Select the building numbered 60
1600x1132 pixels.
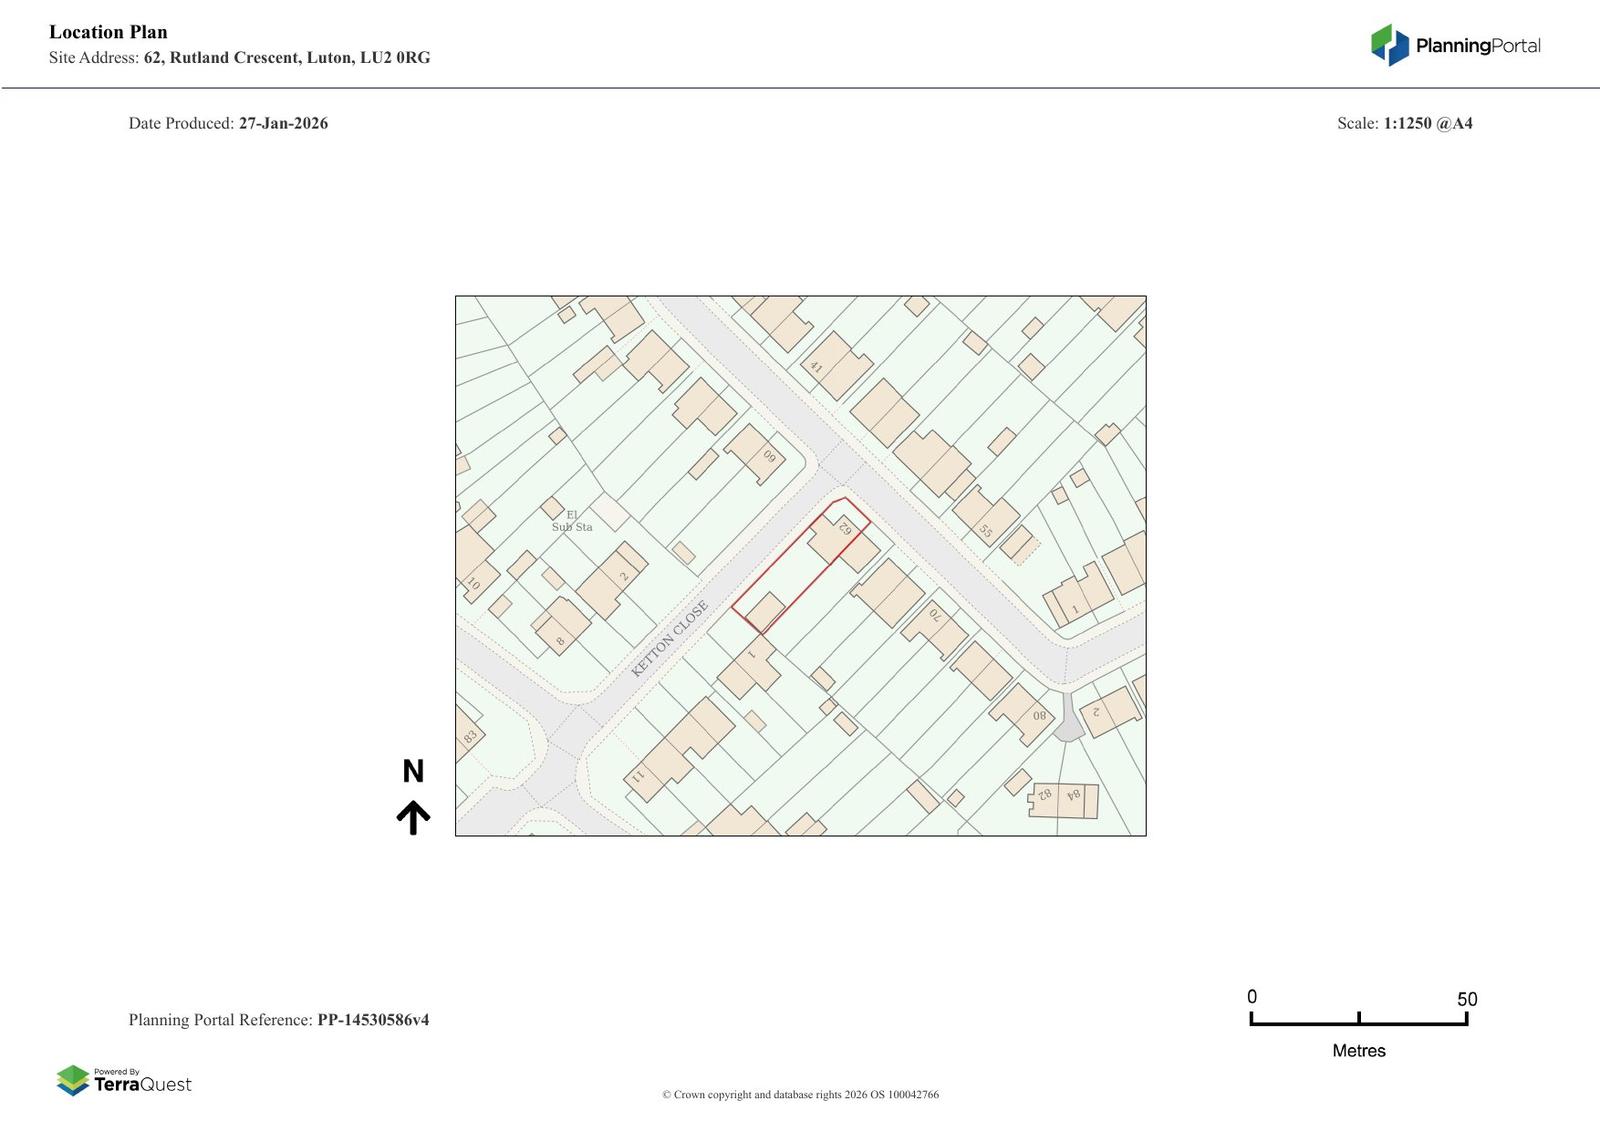click(757, 452)
